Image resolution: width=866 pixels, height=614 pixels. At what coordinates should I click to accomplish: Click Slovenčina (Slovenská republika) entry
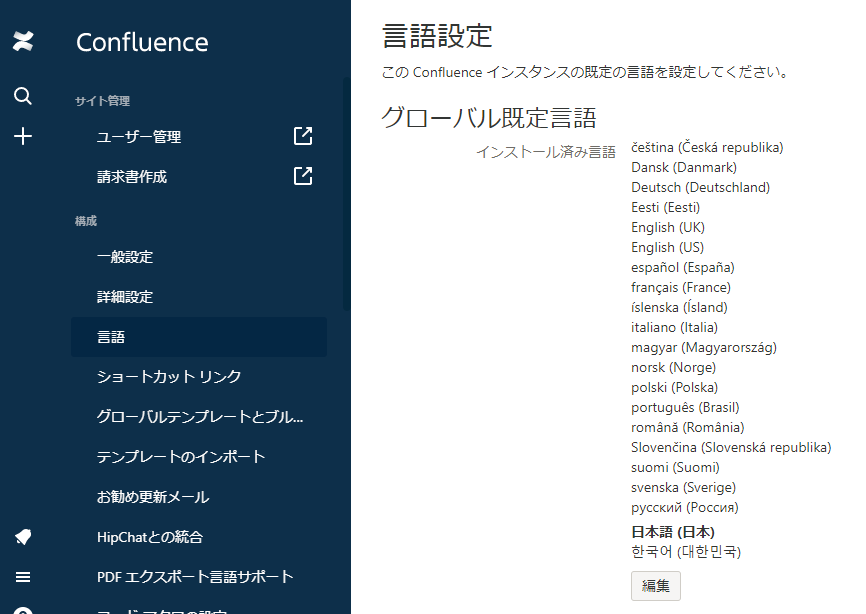coord(731,447)
